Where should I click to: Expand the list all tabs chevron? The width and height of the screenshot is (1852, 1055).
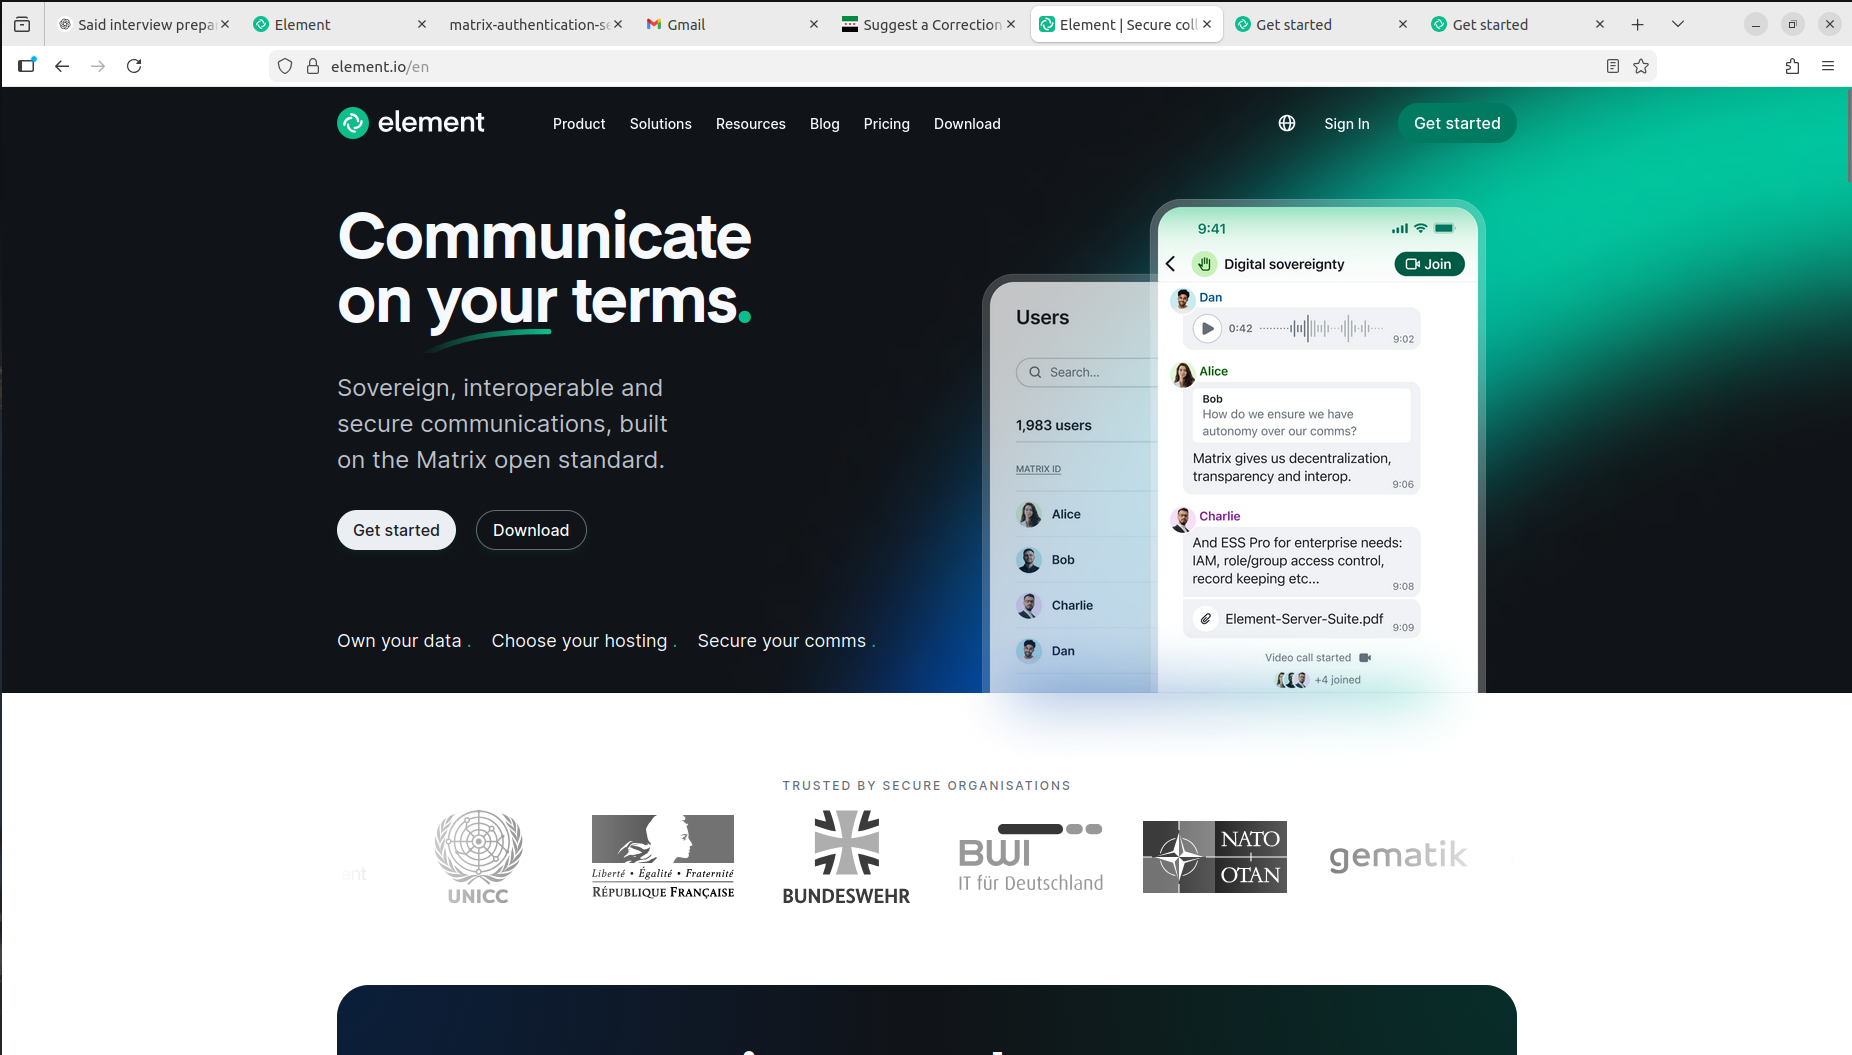point(1678,24)
